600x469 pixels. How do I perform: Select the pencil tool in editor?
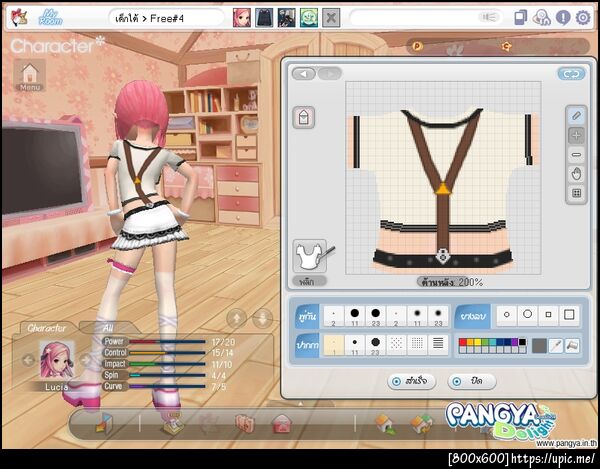(576, 116)
